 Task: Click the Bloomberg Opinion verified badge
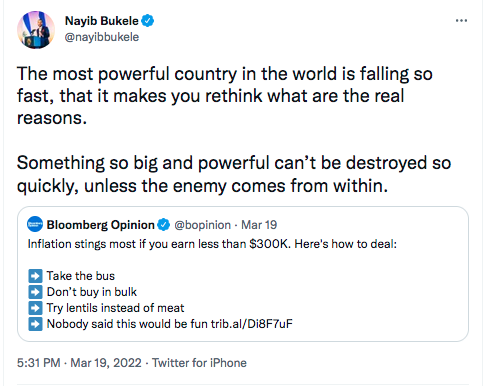[164, 225]
